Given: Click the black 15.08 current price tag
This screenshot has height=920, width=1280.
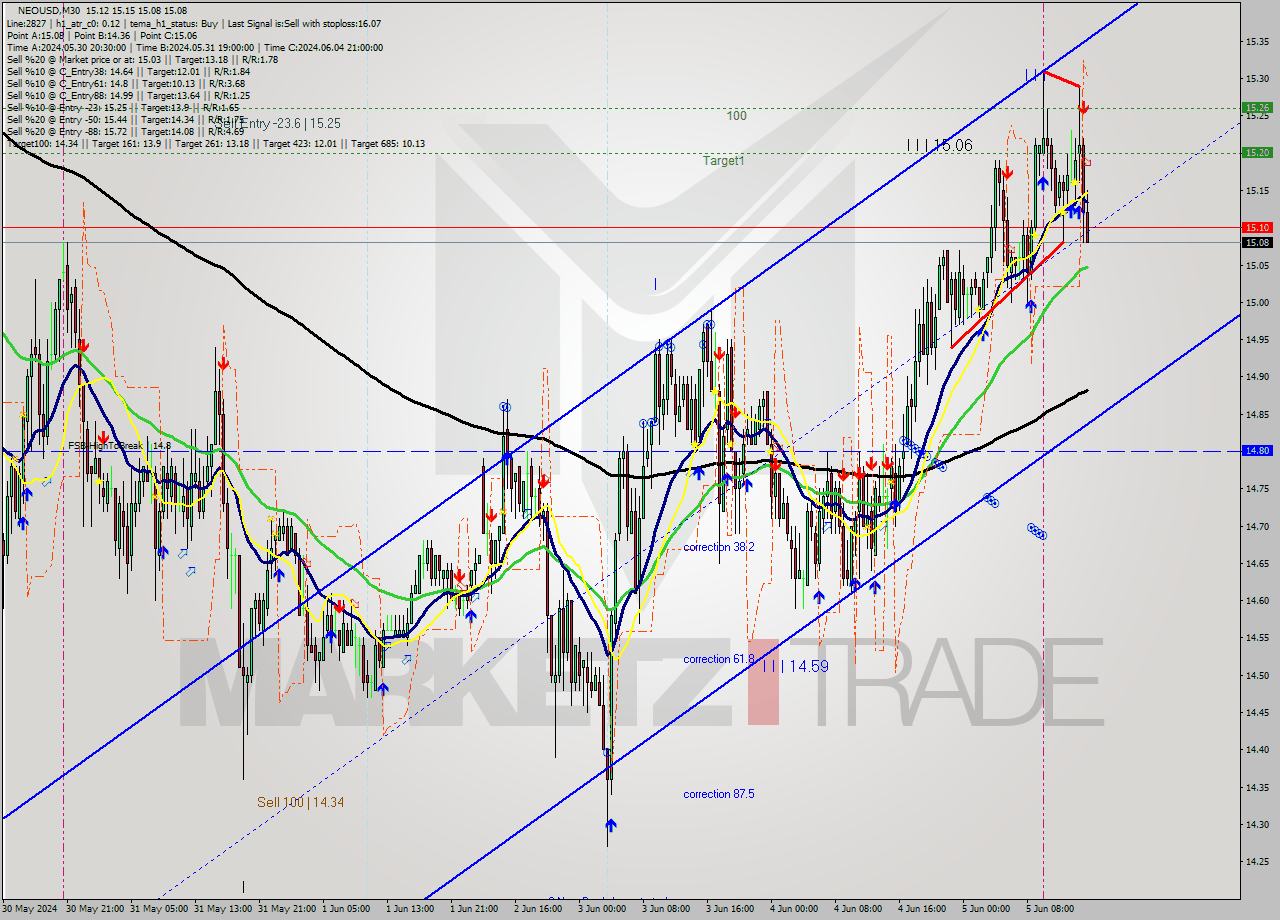Looking at the screenshot, I should coord(1256,242).
